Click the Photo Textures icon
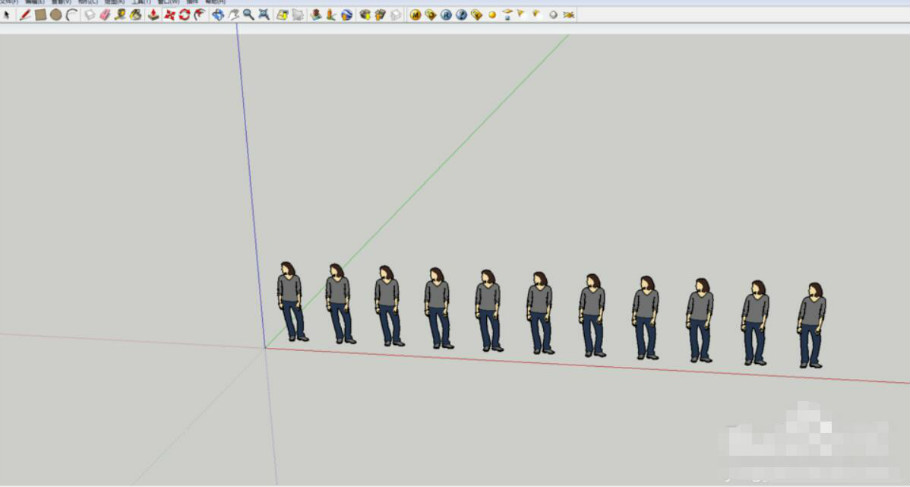 click(x=331, y=15)
